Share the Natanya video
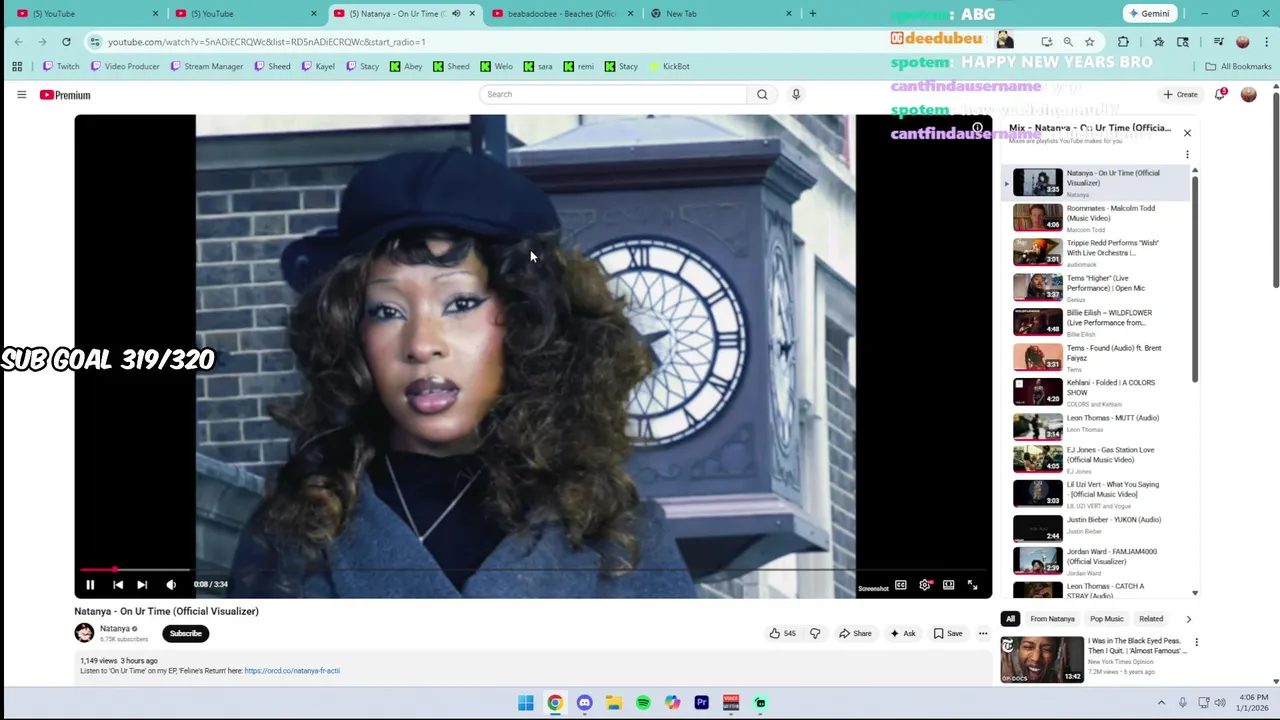Screen dimensions: 1280x720 (855, 633)
